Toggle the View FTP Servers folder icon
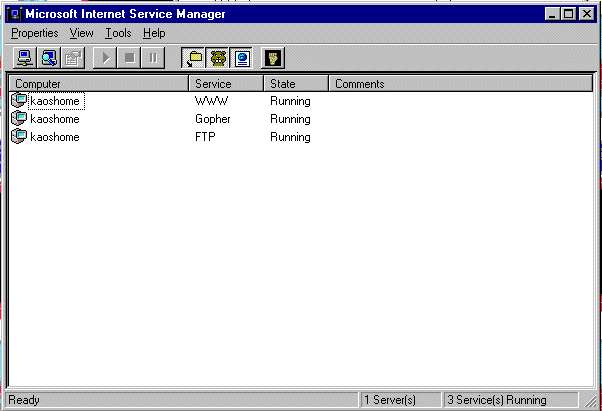Viewport: 602px width, 411px height. coord(194,58)
